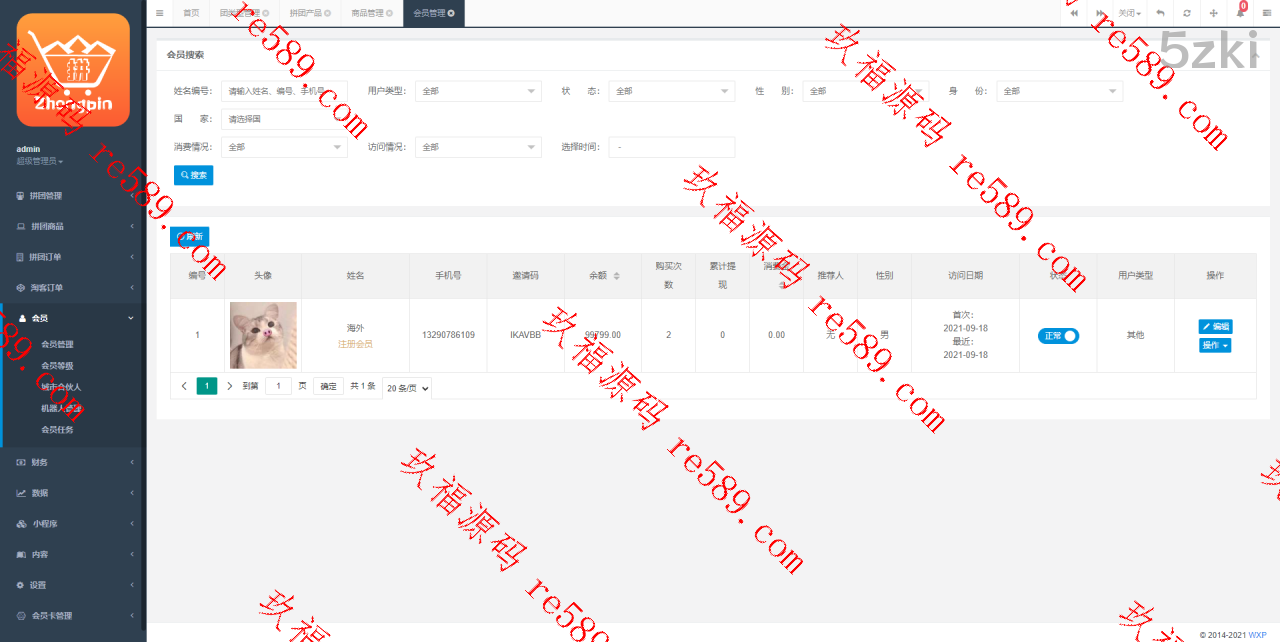Open the 用户类型 dropdown filter
The image size is (1280, 642).
[478, 91]
